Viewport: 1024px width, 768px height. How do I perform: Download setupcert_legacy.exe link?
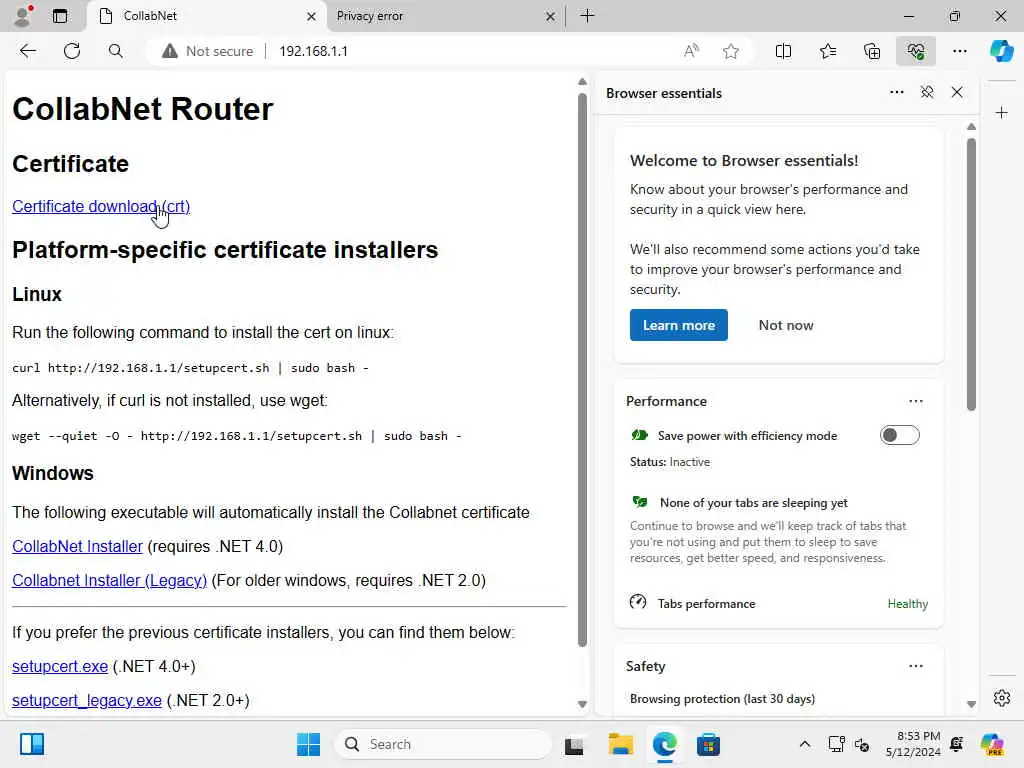coord(87,700)
